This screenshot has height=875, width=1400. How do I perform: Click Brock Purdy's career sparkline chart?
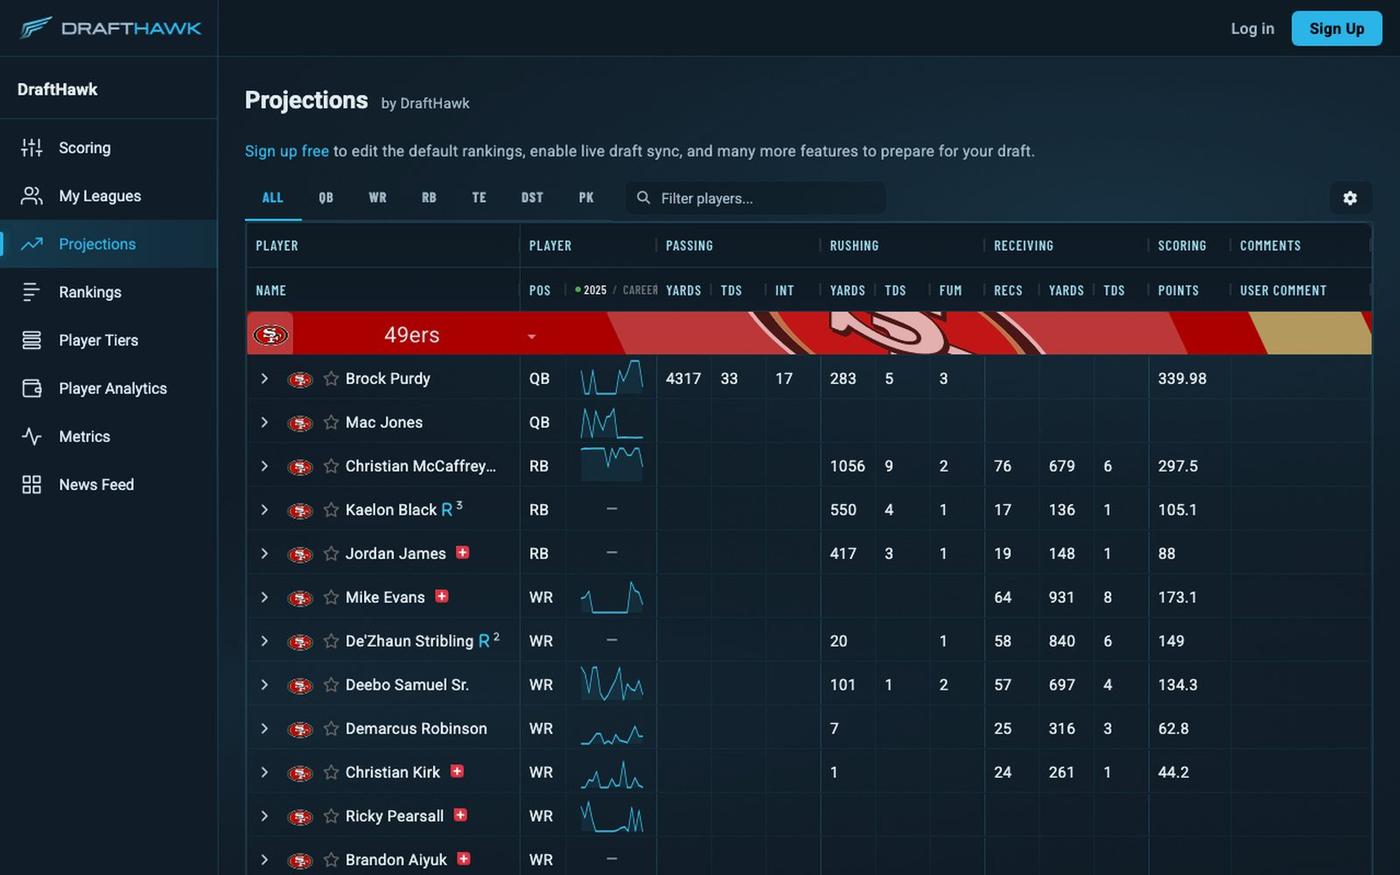pyautogui.click(x=612, y=378)
